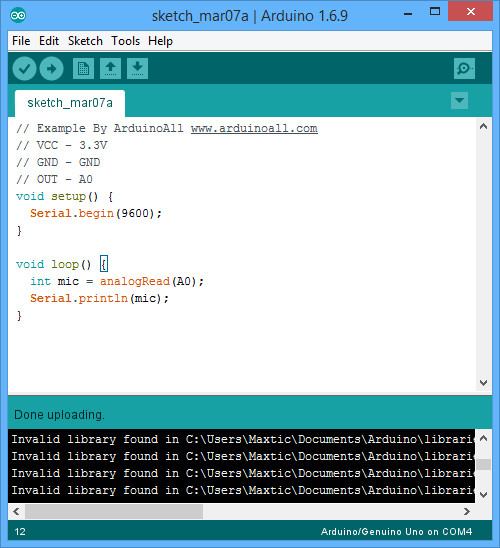Click 'Arduino/Genuino Uno on COM4' board status
500x548 pixels.
click(x=397, y=532)
